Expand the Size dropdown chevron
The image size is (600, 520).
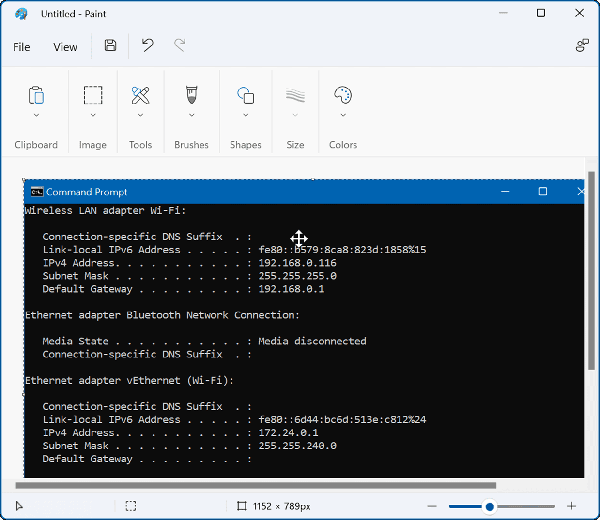click(x=295, y=115)
